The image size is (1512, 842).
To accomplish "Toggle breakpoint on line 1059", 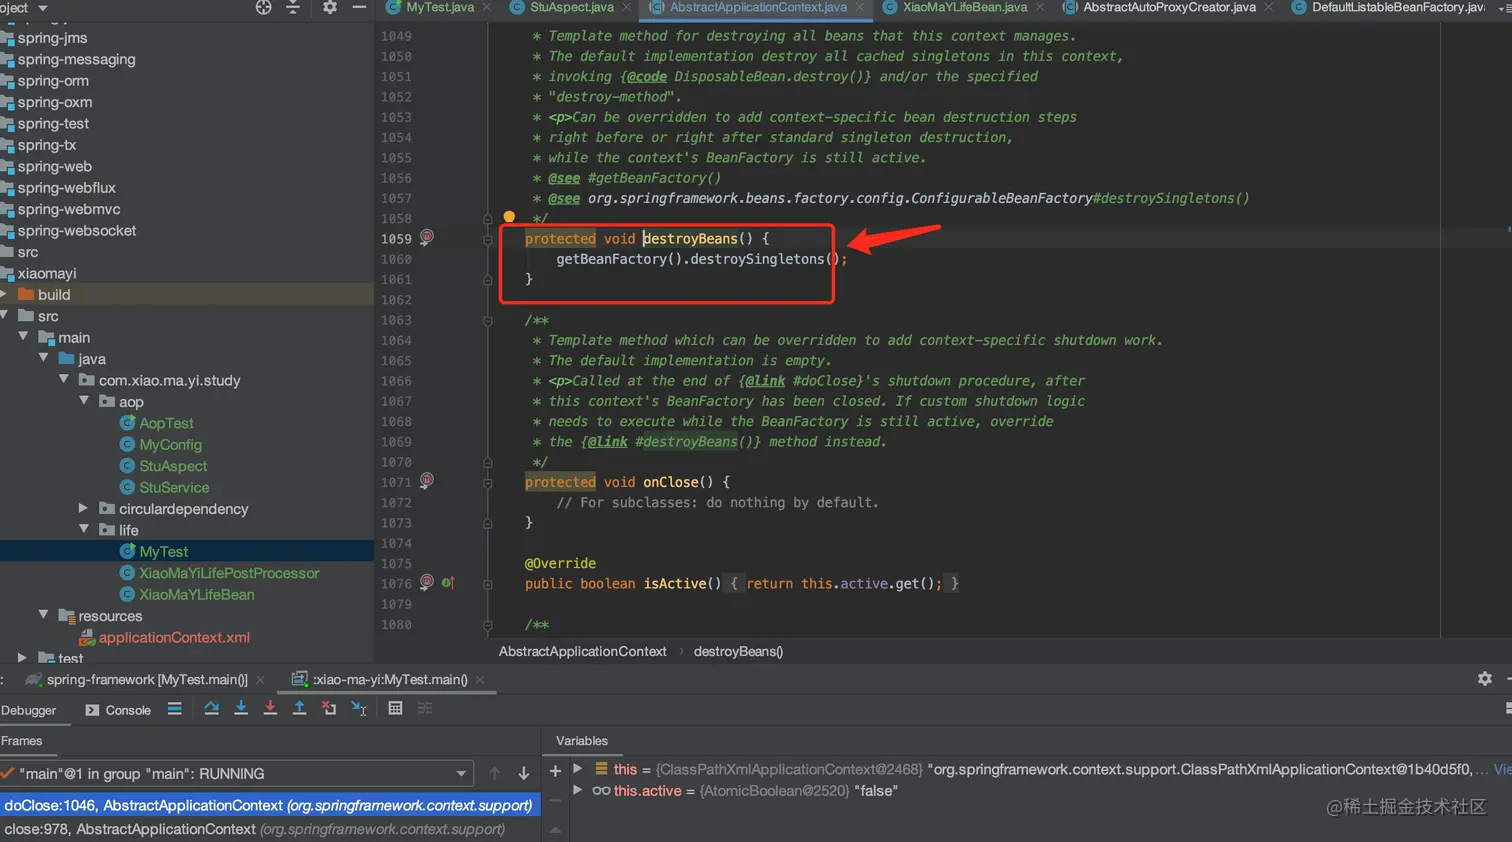I will (427, 237).
